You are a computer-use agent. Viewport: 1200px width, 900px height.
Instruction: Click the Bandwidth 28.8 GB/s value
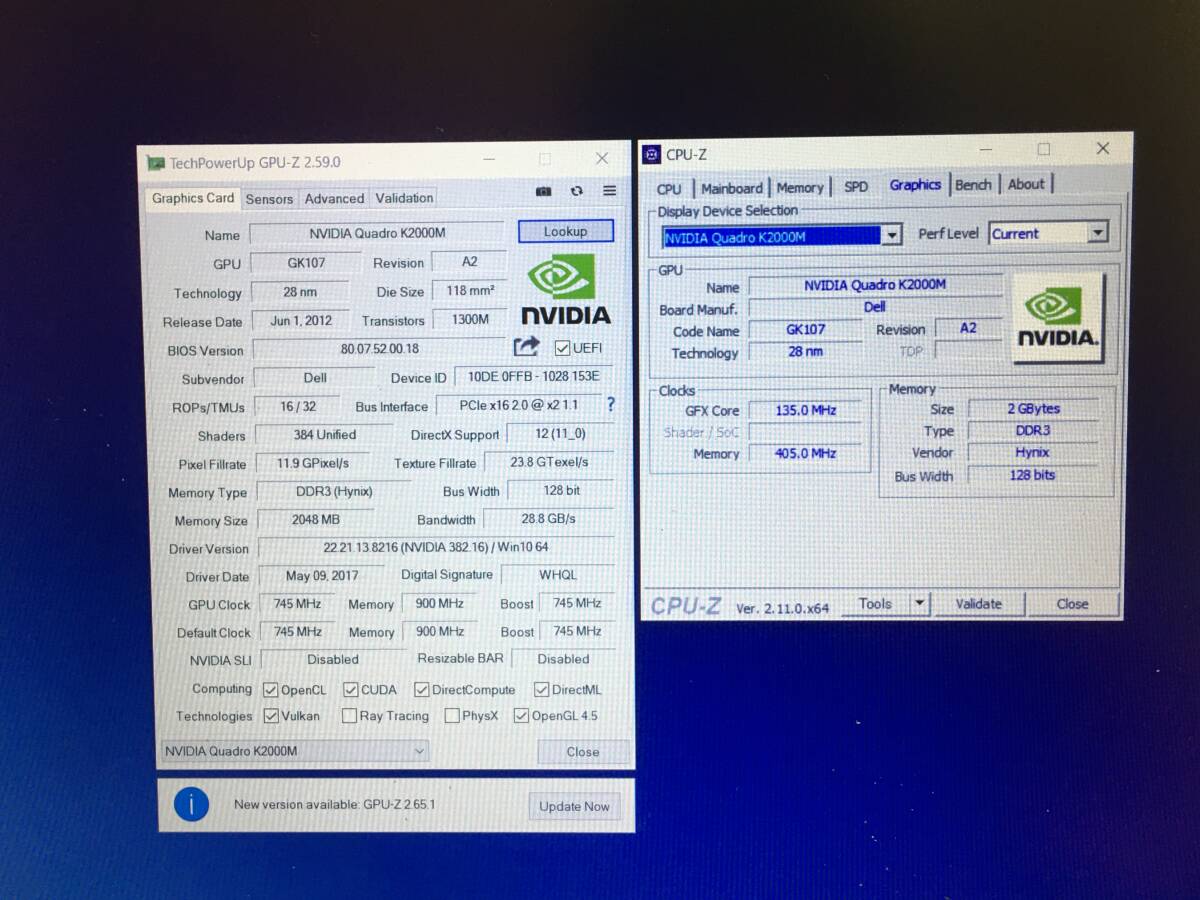pyautogui.click(x=548, y=519)
